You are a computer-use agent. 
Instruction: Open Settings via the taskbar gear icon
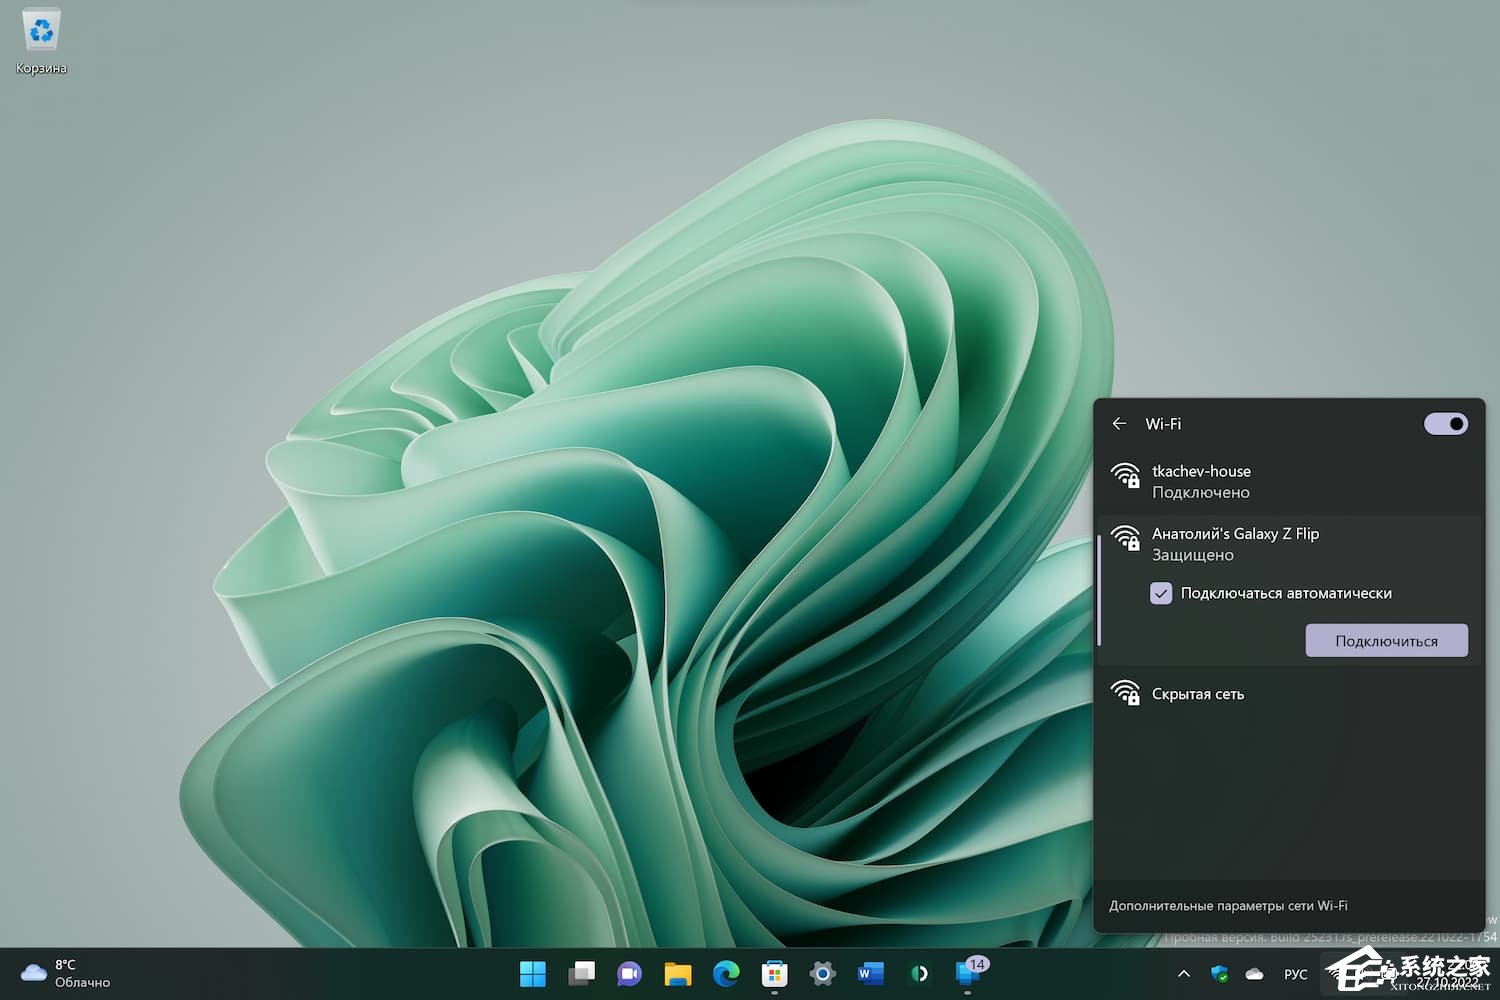(x=821, y=973)
